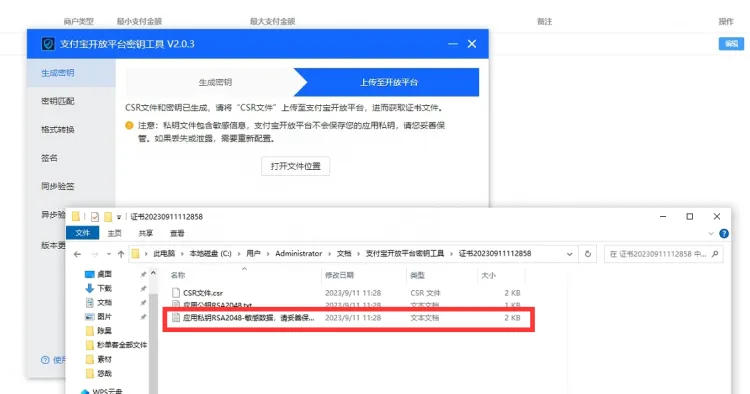This screenshot has height=394, width=750.
Task: Open the 共享 ribbon tab
Action: [145, 233]
